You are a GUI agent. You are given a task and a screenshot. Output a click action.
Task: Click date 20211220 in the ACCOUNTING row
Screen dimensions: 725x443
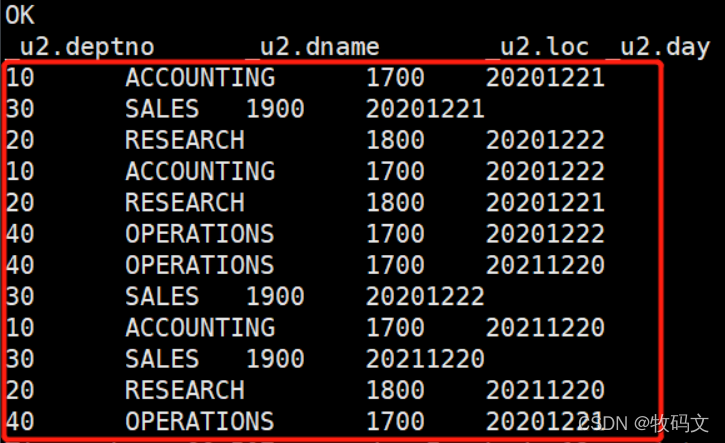(x=545, y=328)
